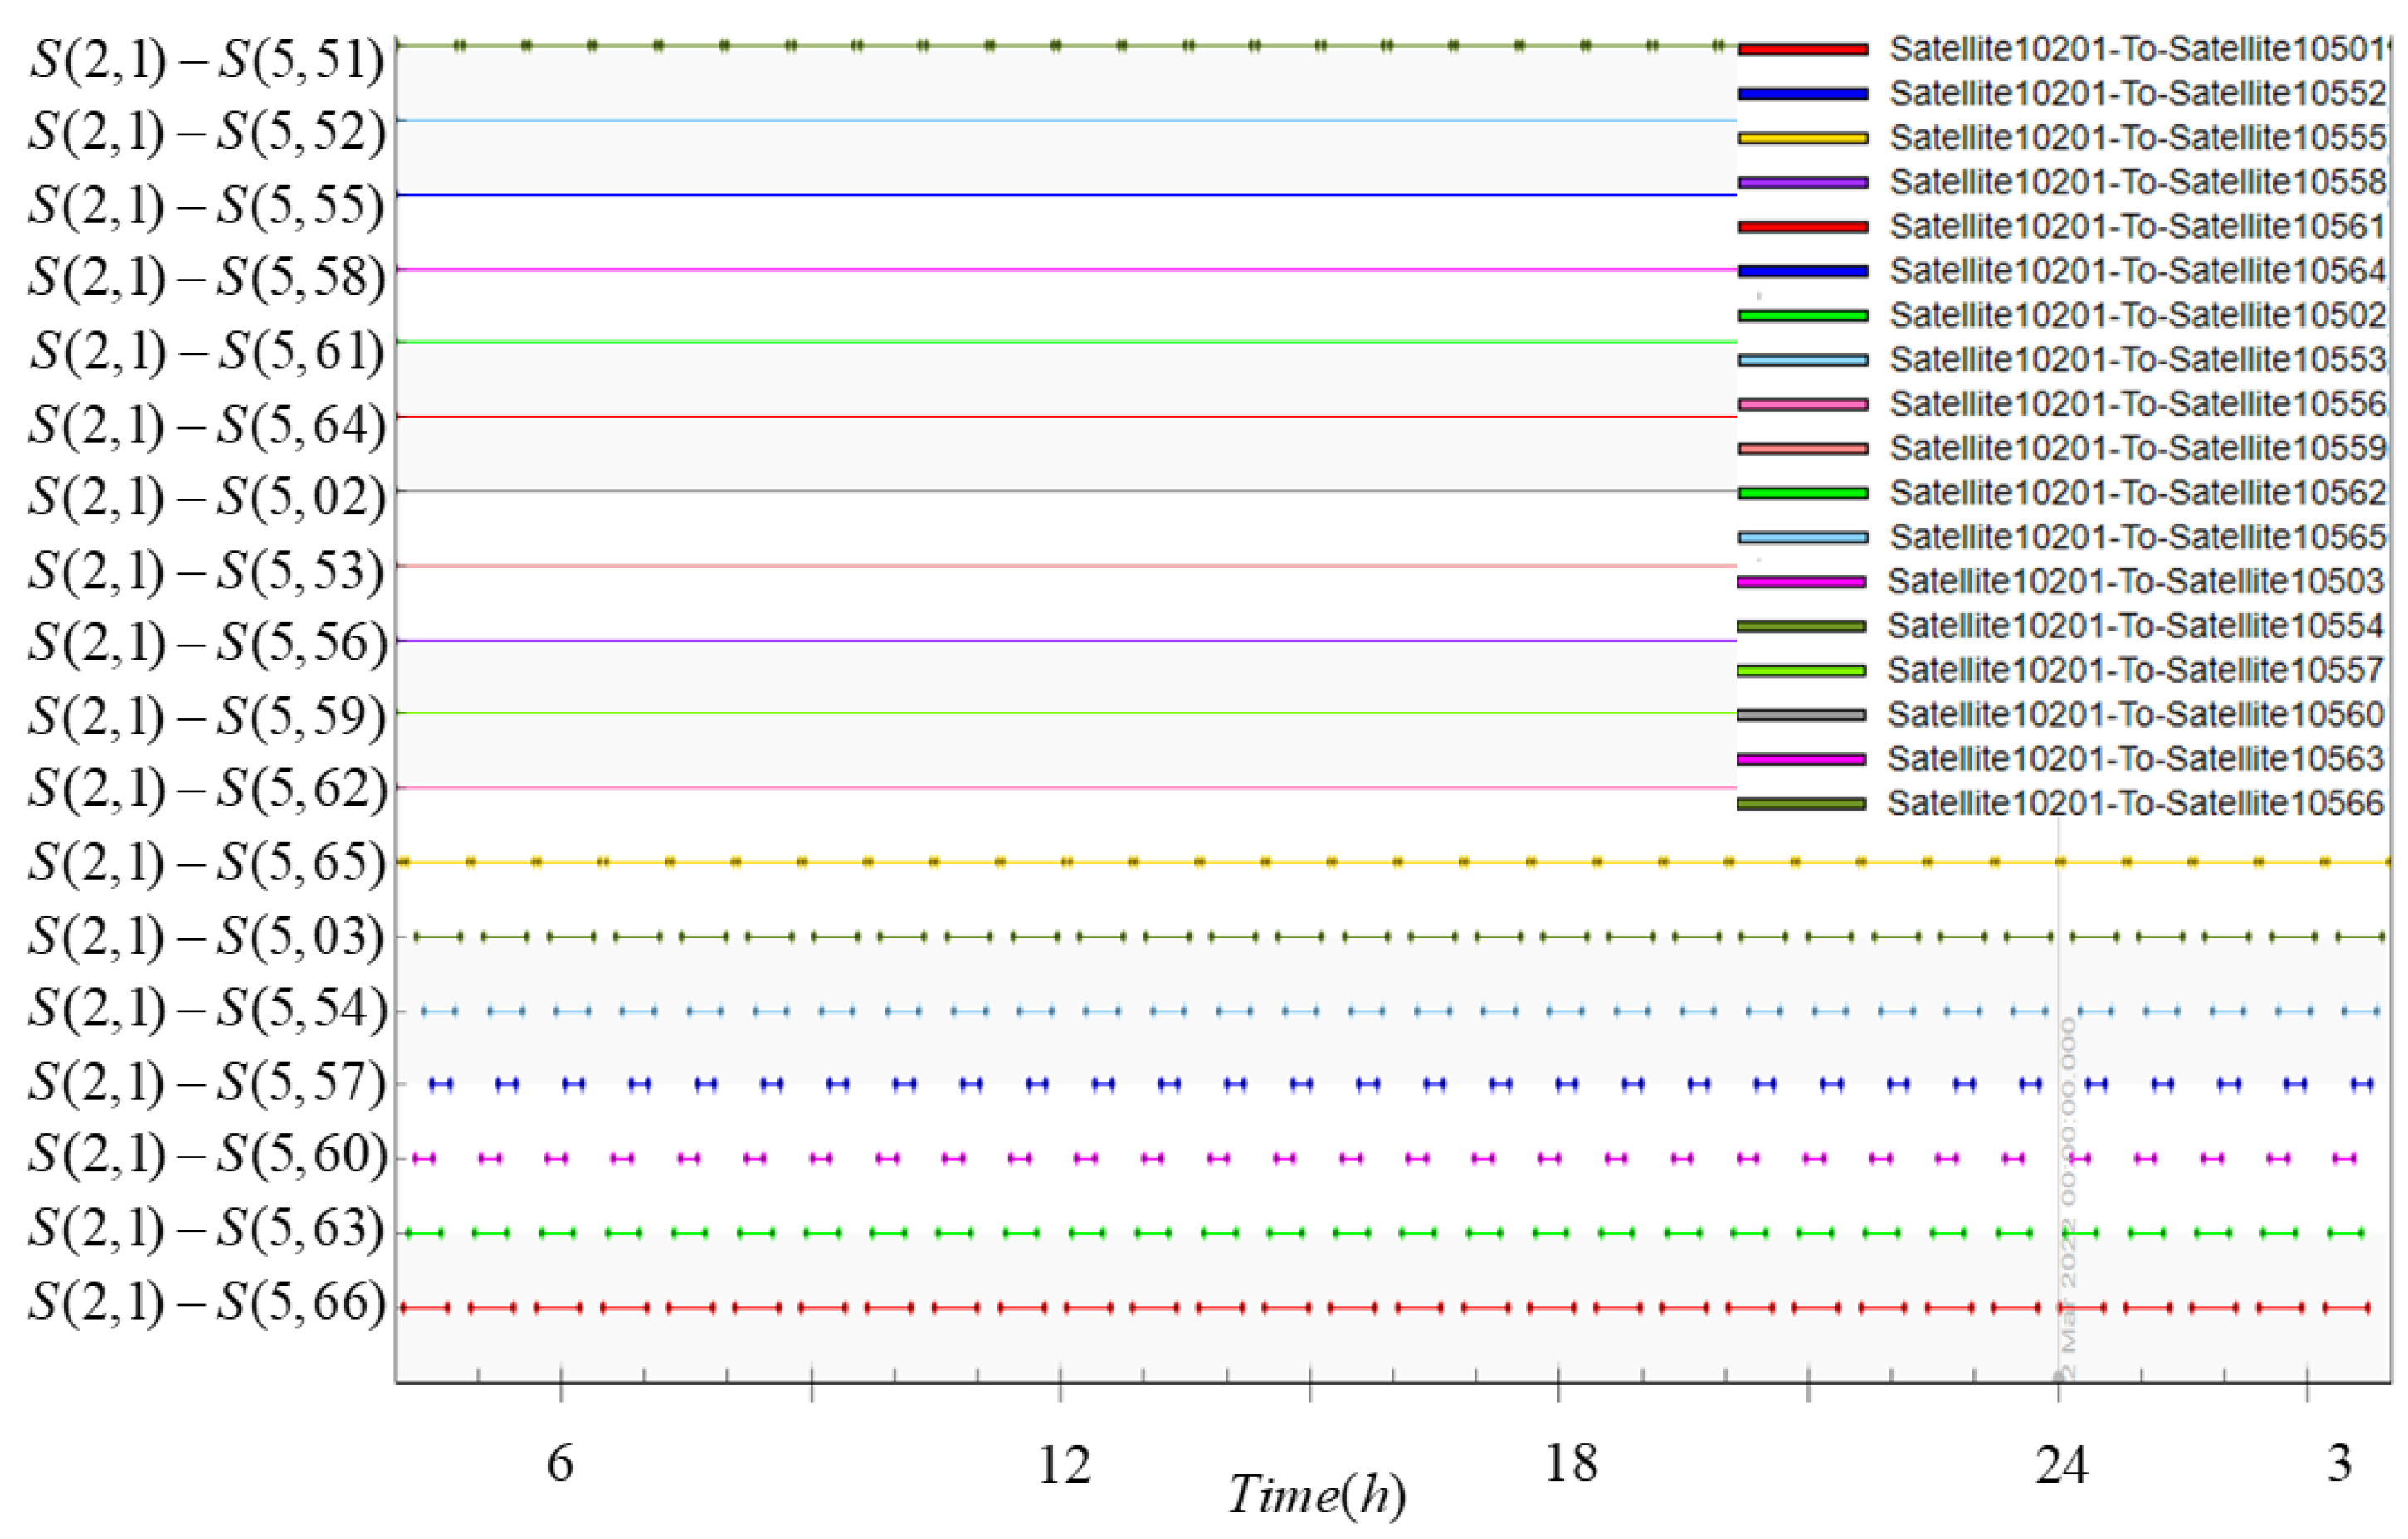
Task: Click the purple Satellite10558 legend swatch
Action: pos(1802,183)
